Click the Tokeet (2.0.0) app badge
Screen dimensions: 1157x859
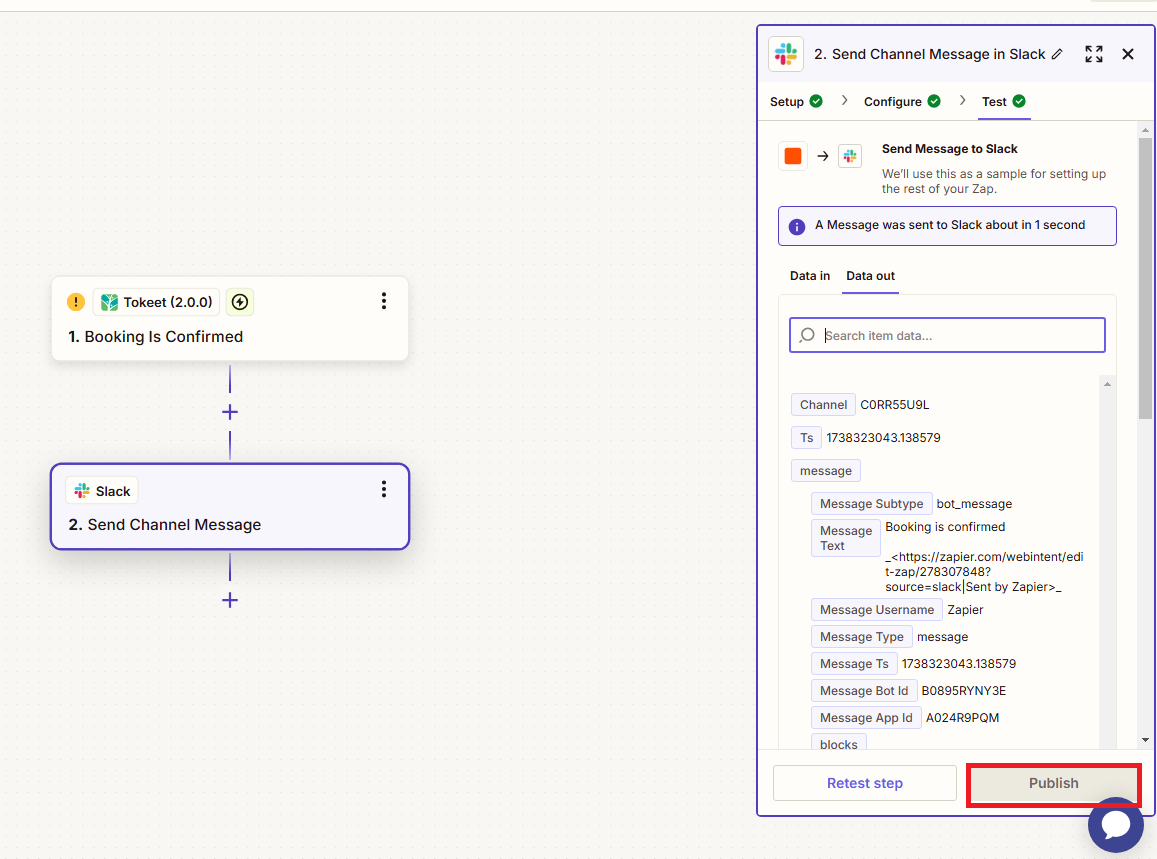pos(156,302)
